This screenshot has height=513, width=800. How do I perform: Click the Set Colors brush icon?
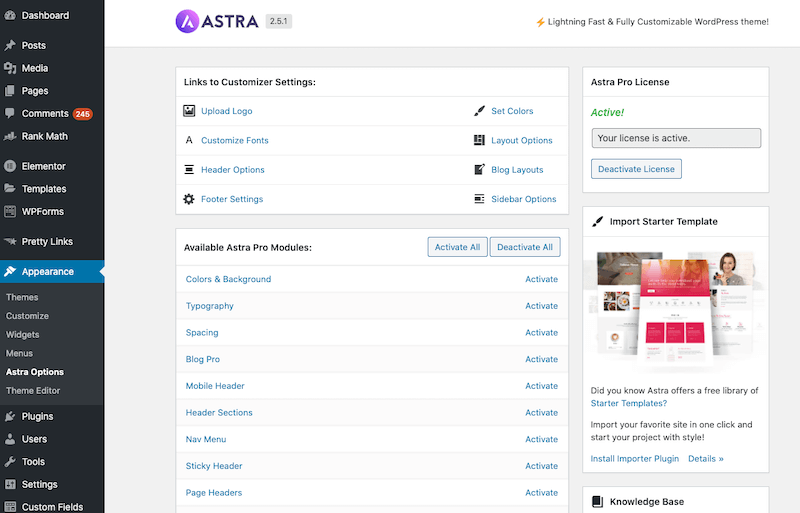[x=479, y=111]
